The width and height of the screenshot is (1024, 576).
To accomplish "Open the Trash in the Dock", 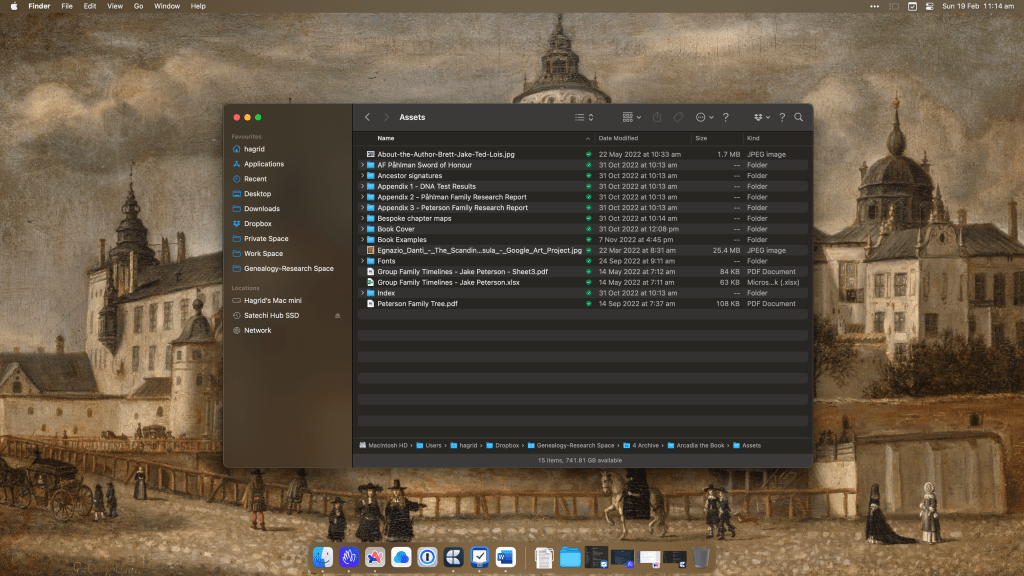I will click(701, 557).
